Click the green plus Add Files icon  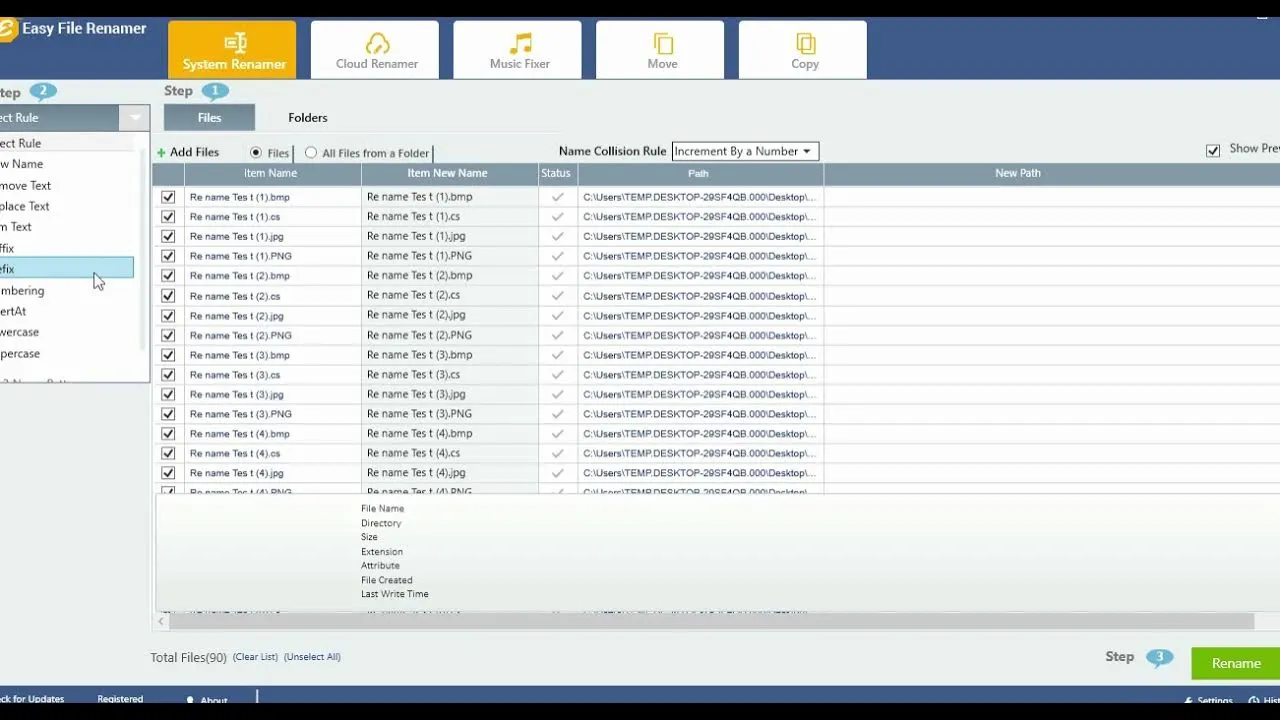coord(161,153)
